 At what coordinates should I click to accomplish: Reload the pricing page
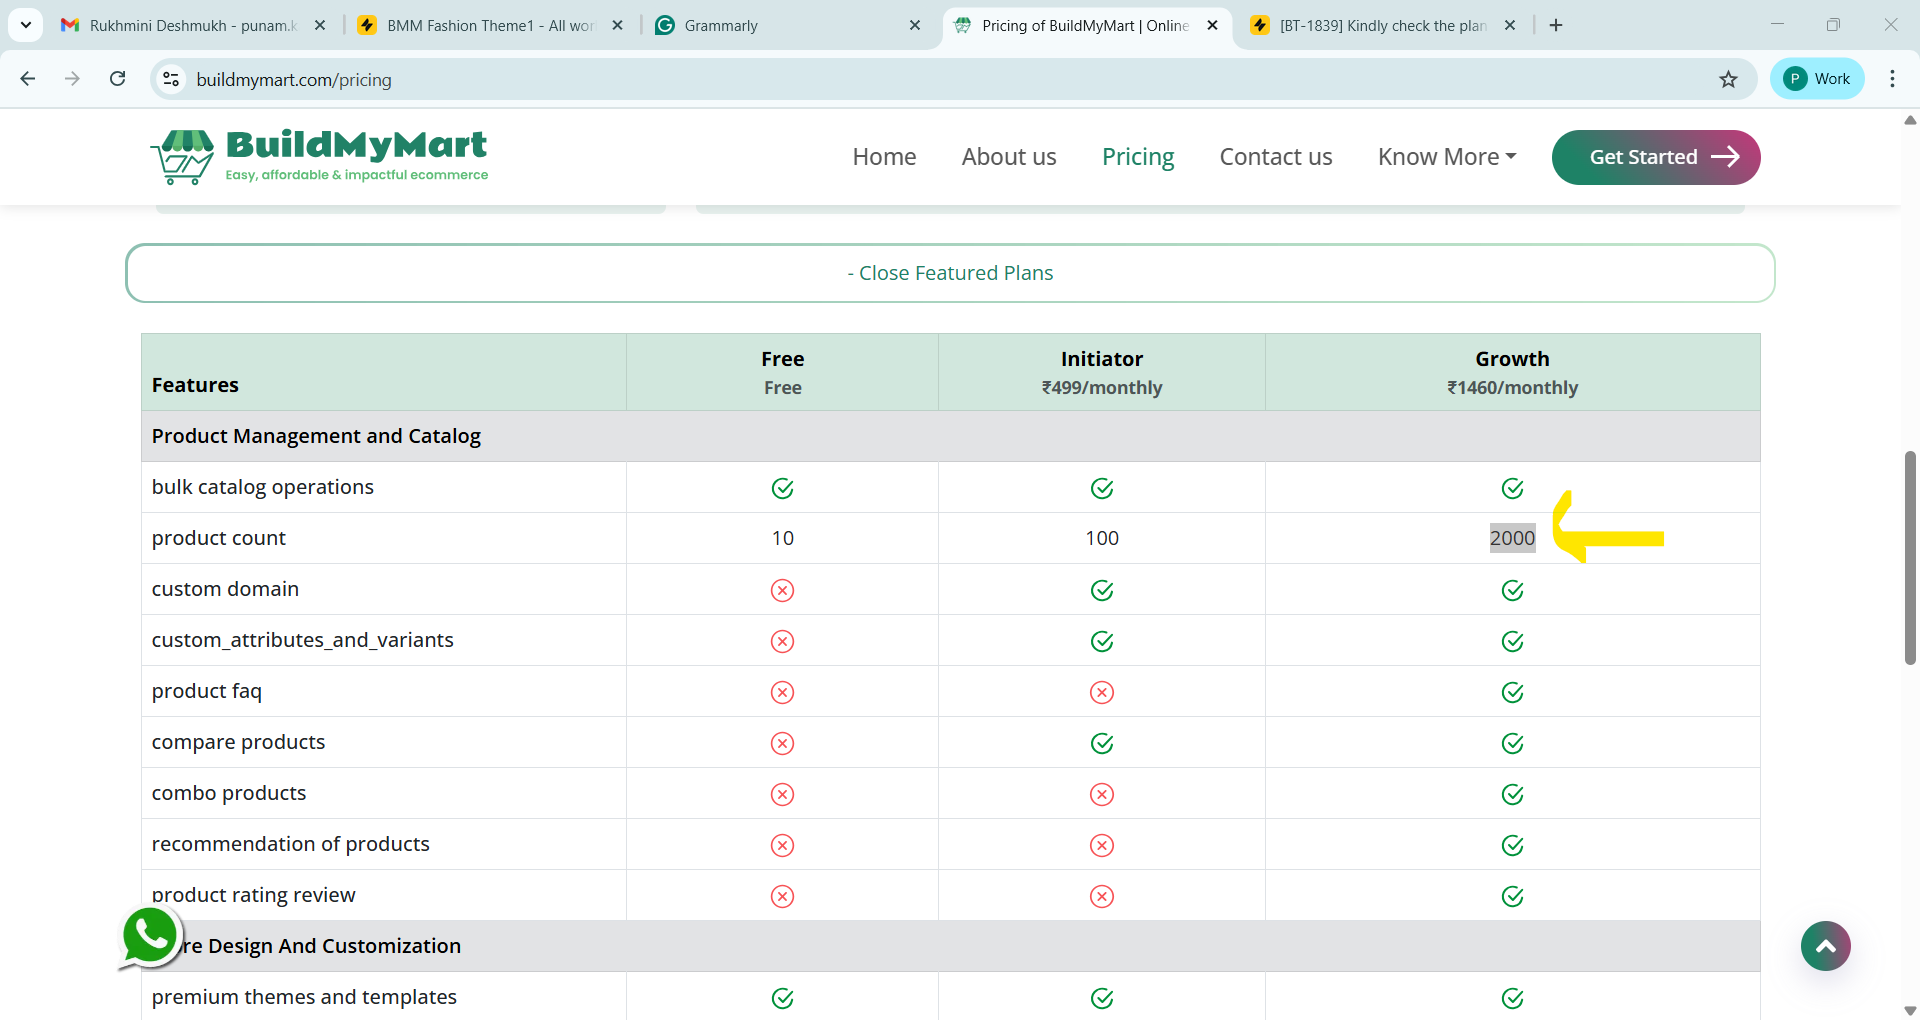pos(117,79)
